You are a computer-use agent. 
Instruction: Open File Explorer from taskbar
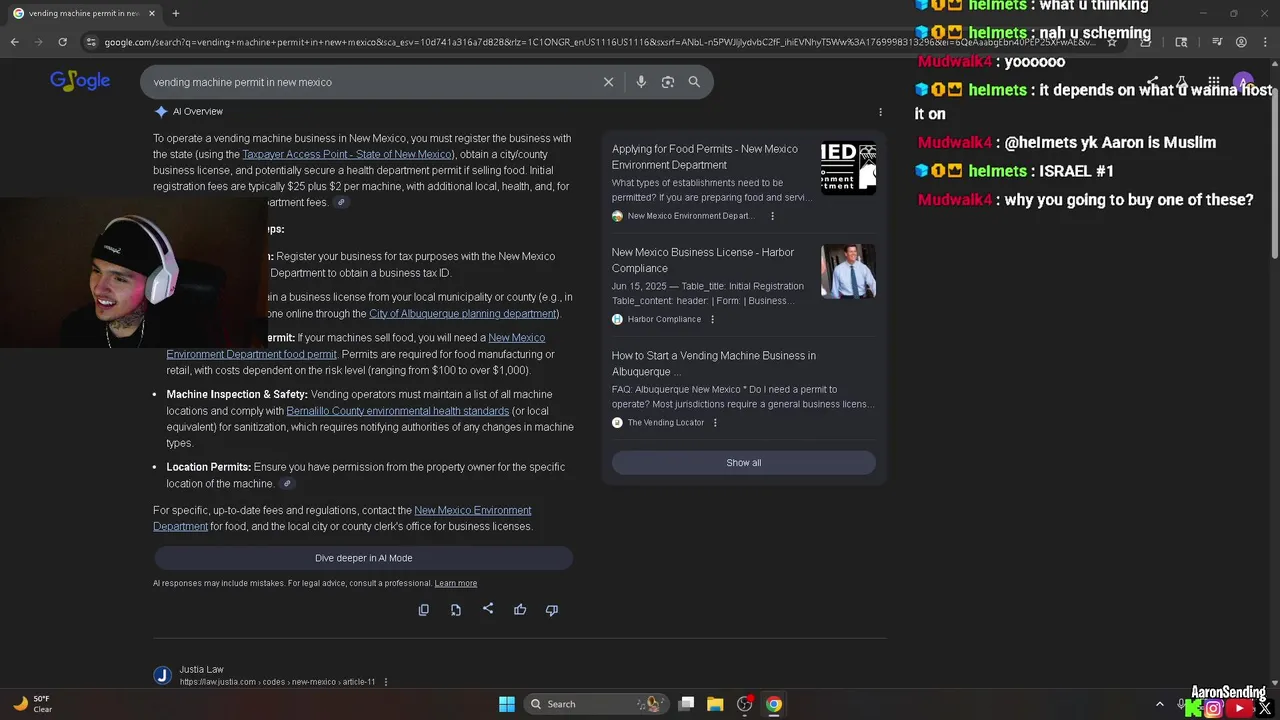715,704
